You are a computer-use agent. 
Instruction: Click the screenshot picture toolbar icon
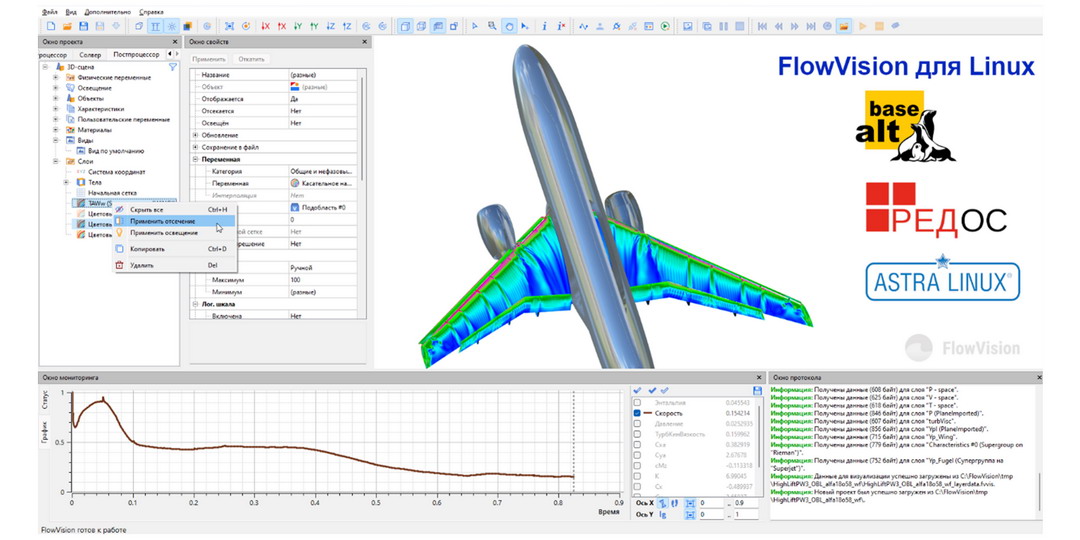[687, 26]
